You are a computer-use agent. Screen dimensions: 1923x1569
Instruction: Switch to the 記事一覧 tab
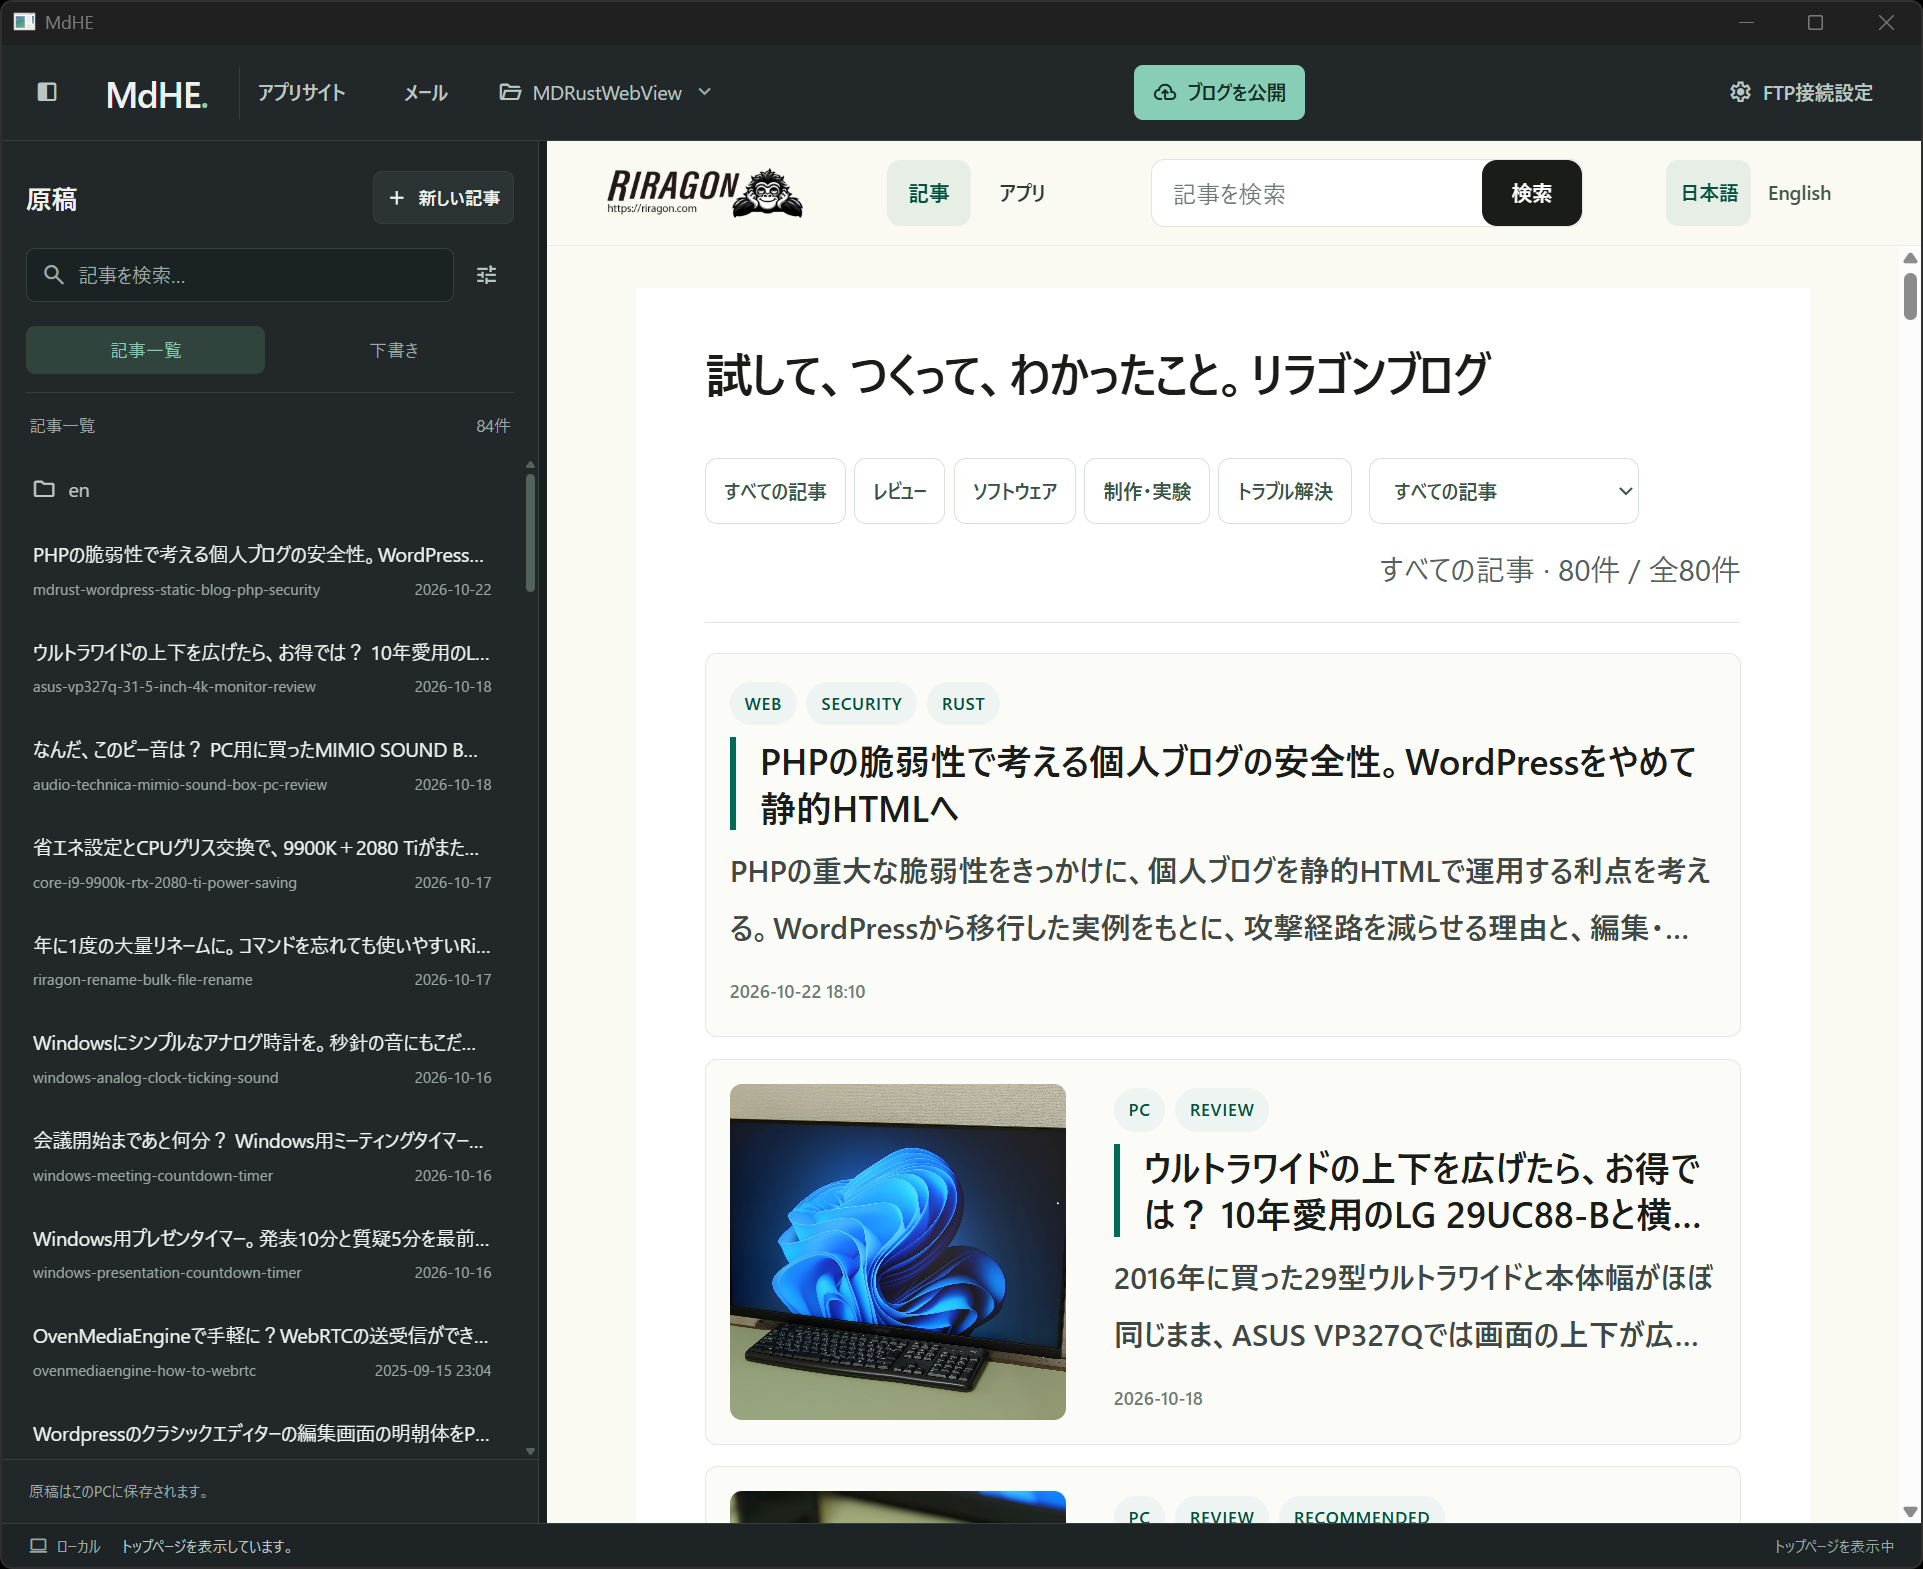click(145, 350)
